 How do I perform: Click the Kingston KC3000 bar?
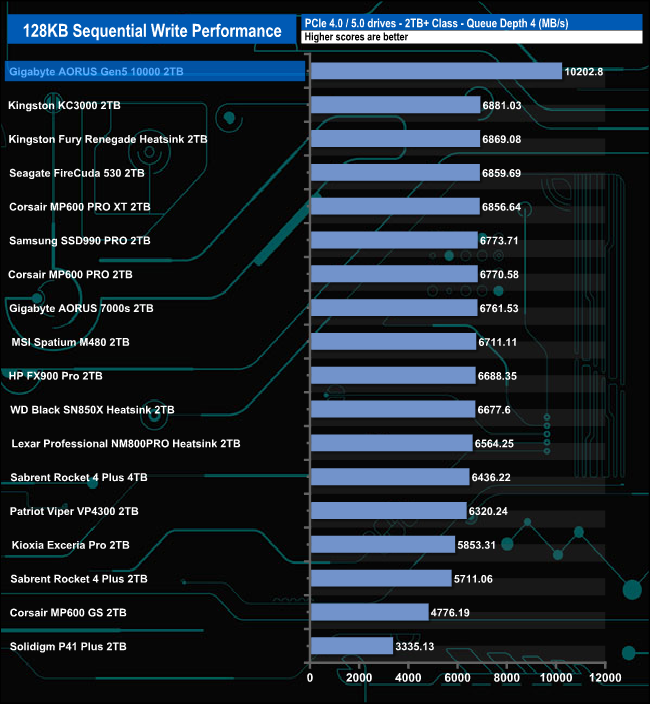point(395,105)
